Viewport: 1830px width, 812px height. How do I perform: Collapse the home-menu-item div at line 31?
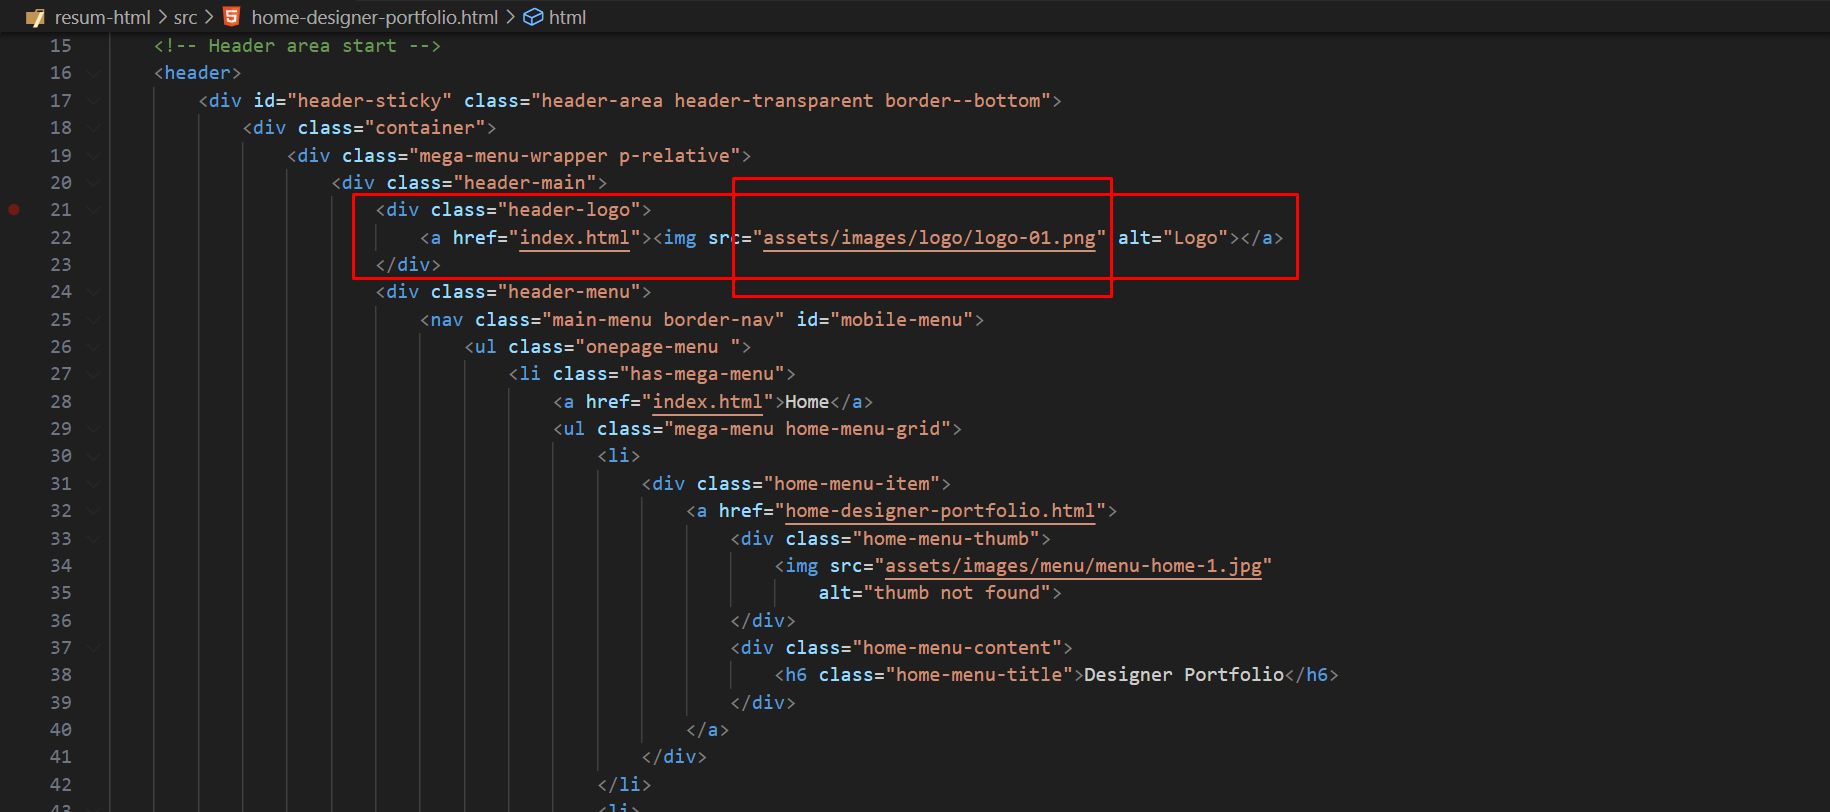(x=93, y=484)
